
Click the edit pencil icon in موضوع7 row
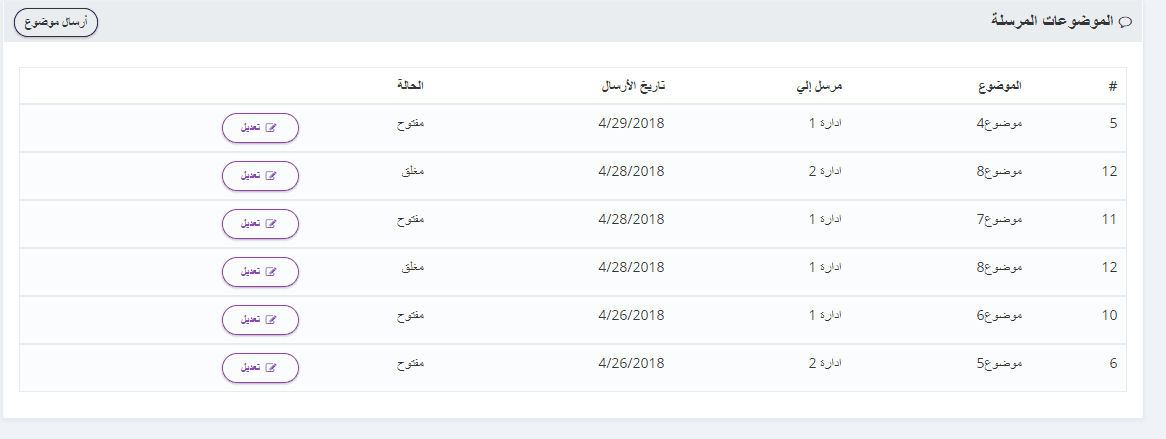[270, 224]
